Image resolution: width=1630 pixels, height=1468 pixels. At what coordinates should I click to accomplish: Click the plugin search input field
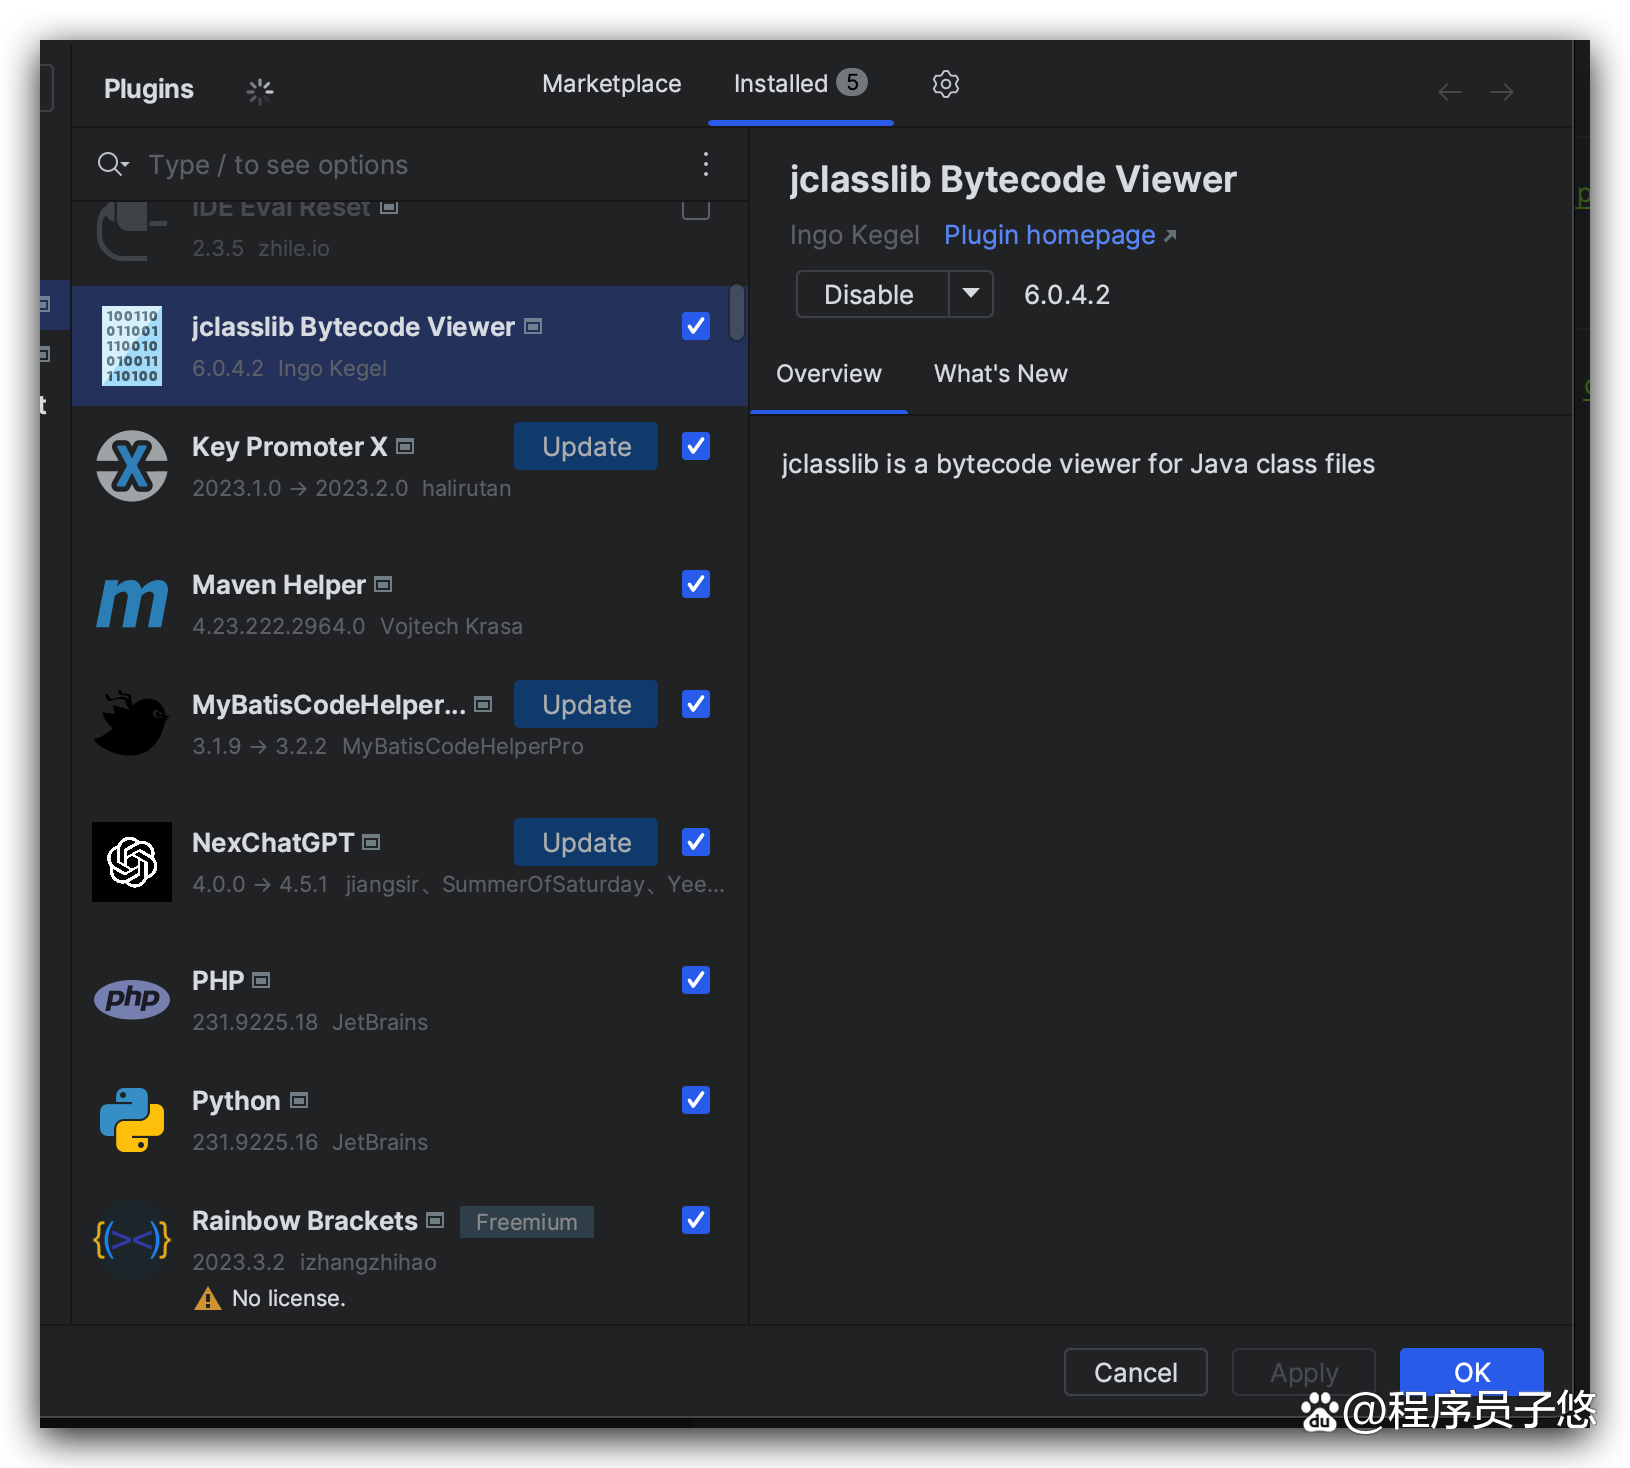[400, 164]
